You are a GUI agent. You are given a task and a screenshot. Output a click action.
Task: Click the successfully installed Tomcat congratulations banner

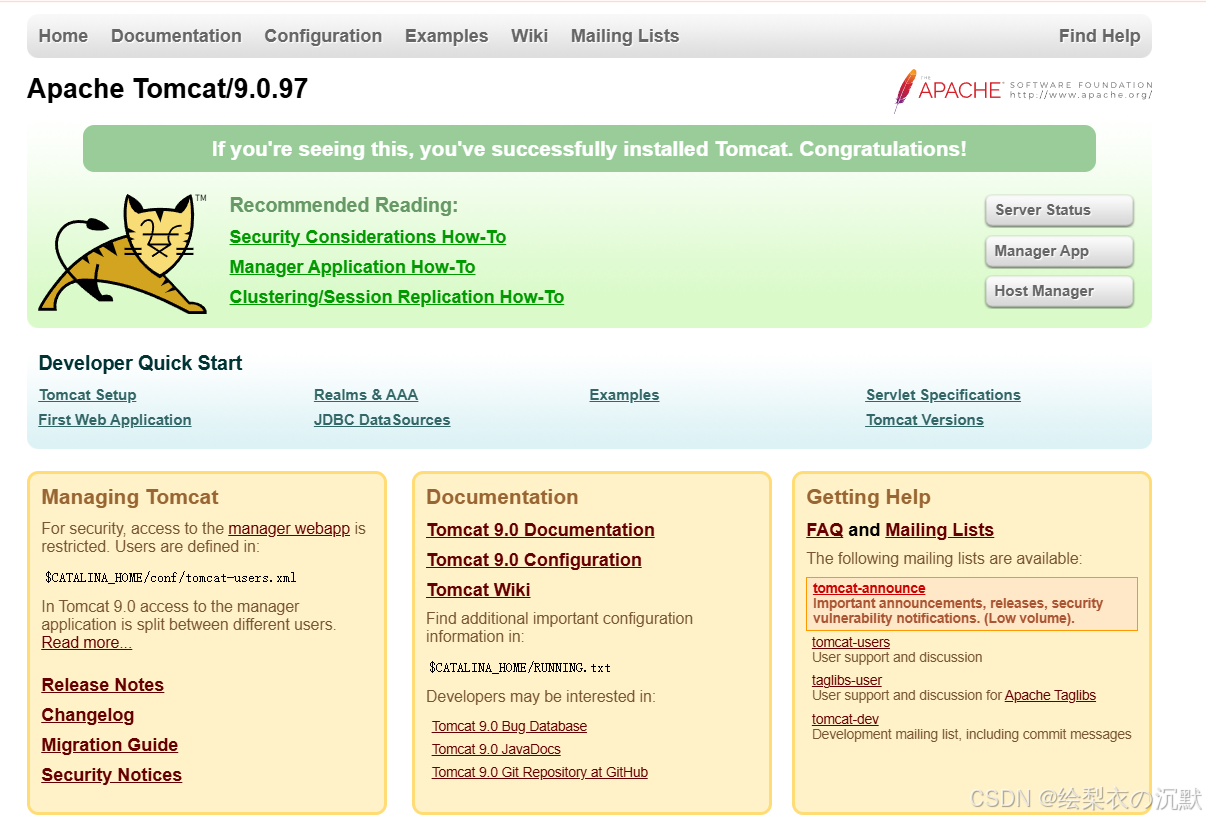[589, 149]
